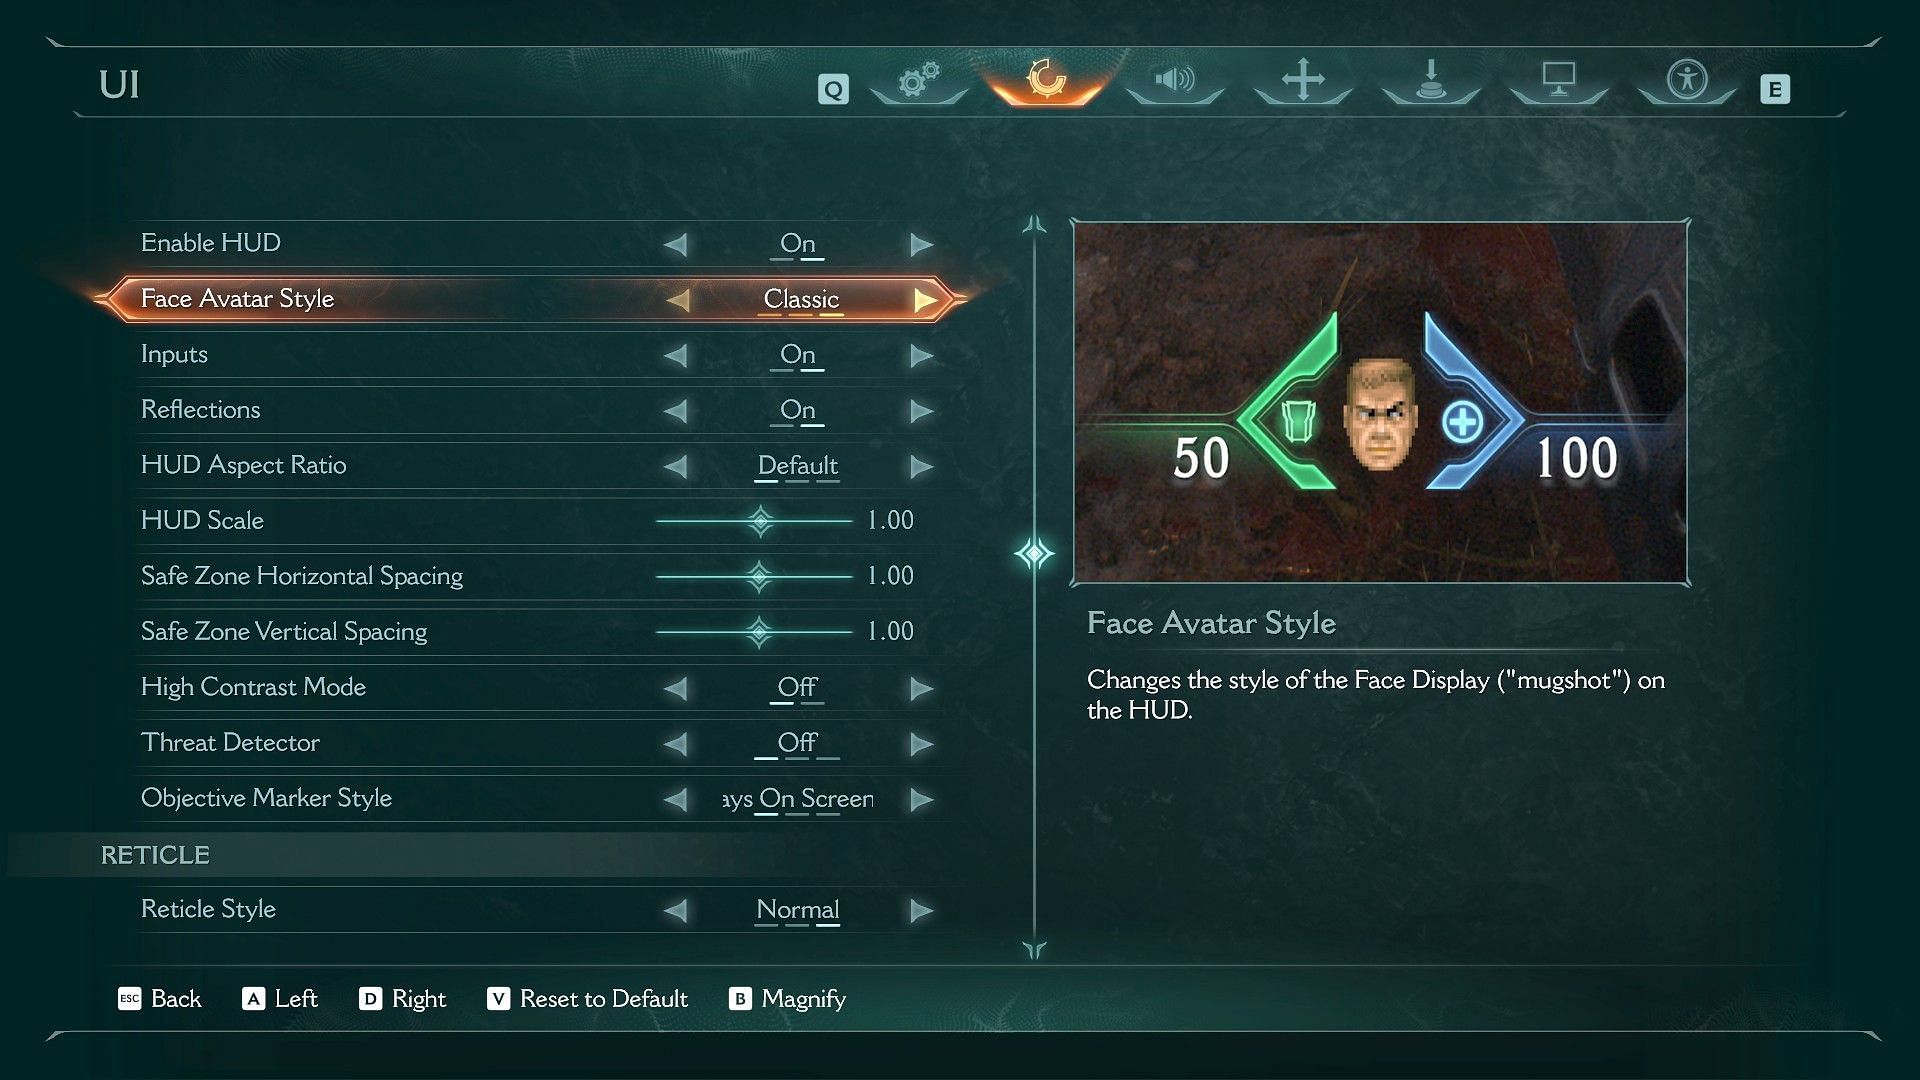Screen dimensions: 1920x1080
Task: Open the joystick input settings tab
Action: pos(1431,79)
